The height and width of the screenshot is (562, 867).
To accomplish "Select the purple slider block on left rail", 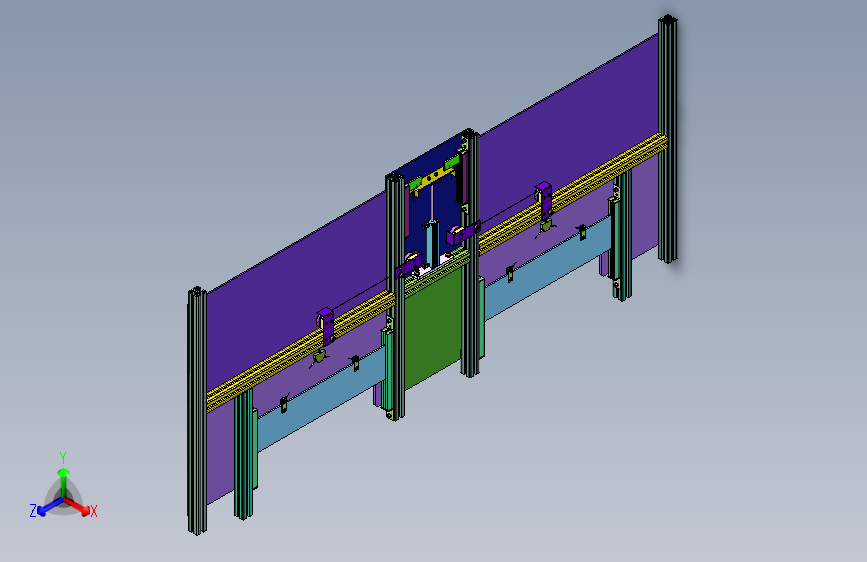I will pos(327,326).
